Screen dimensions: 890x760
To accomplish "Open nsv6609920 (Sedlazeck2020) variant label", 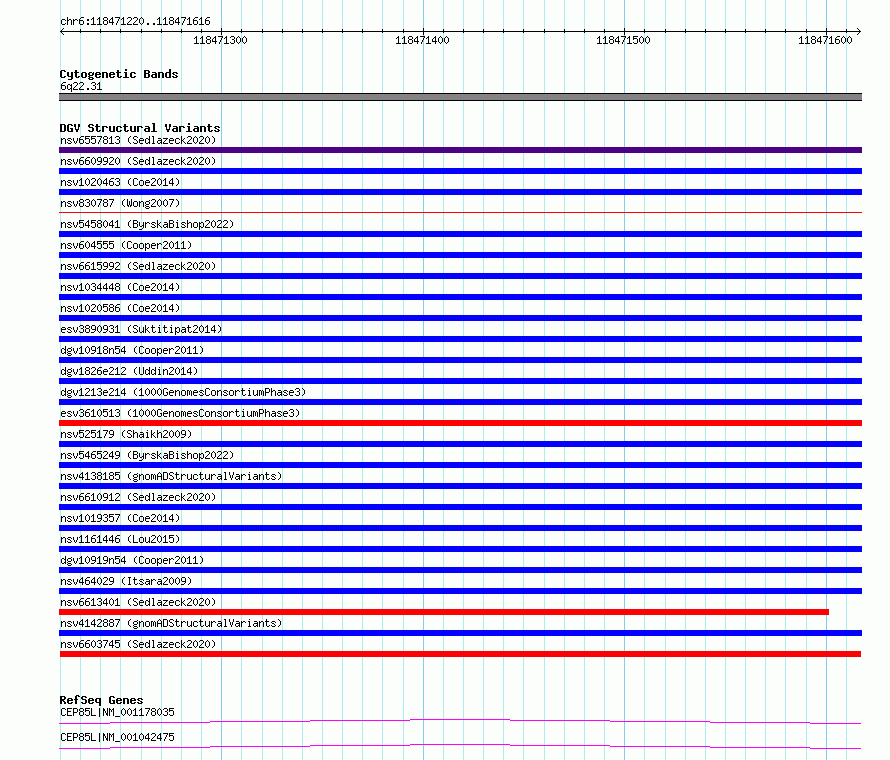I will pyautogui.click(x=138, y=161).
